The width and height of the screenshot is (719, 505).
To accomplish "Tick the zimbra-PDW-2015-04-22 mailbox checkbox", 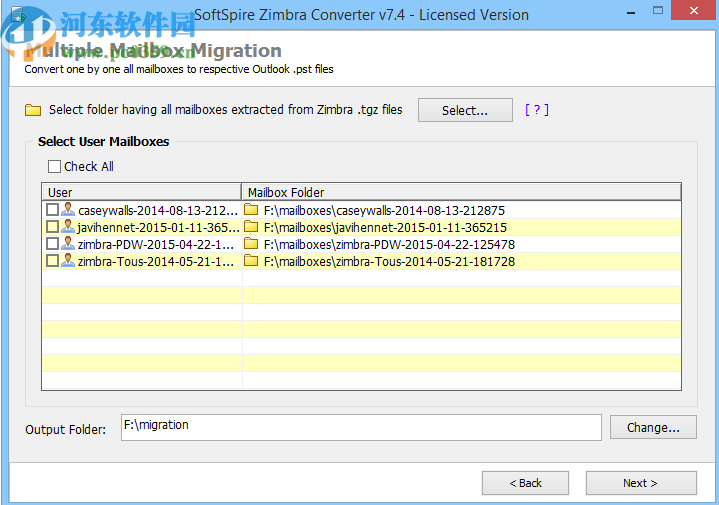I will pos(52,244).
